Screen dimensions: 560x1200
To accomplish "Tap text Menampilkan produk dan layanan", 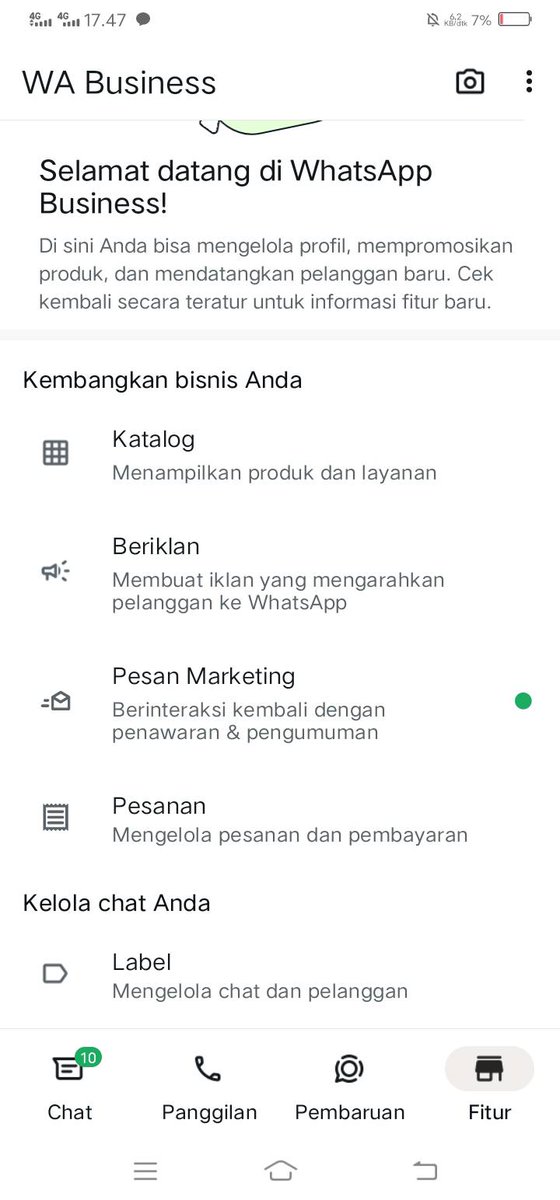I will coord(274,472).
